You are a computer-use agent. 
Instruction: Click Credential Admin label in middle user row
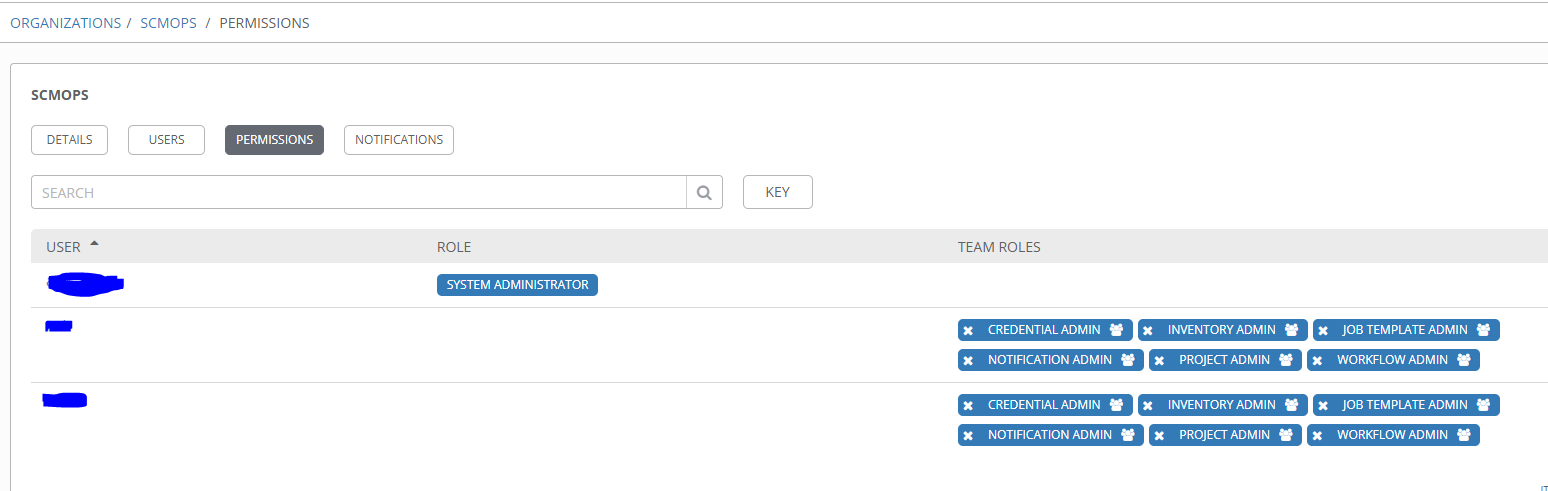(1044, 330)
